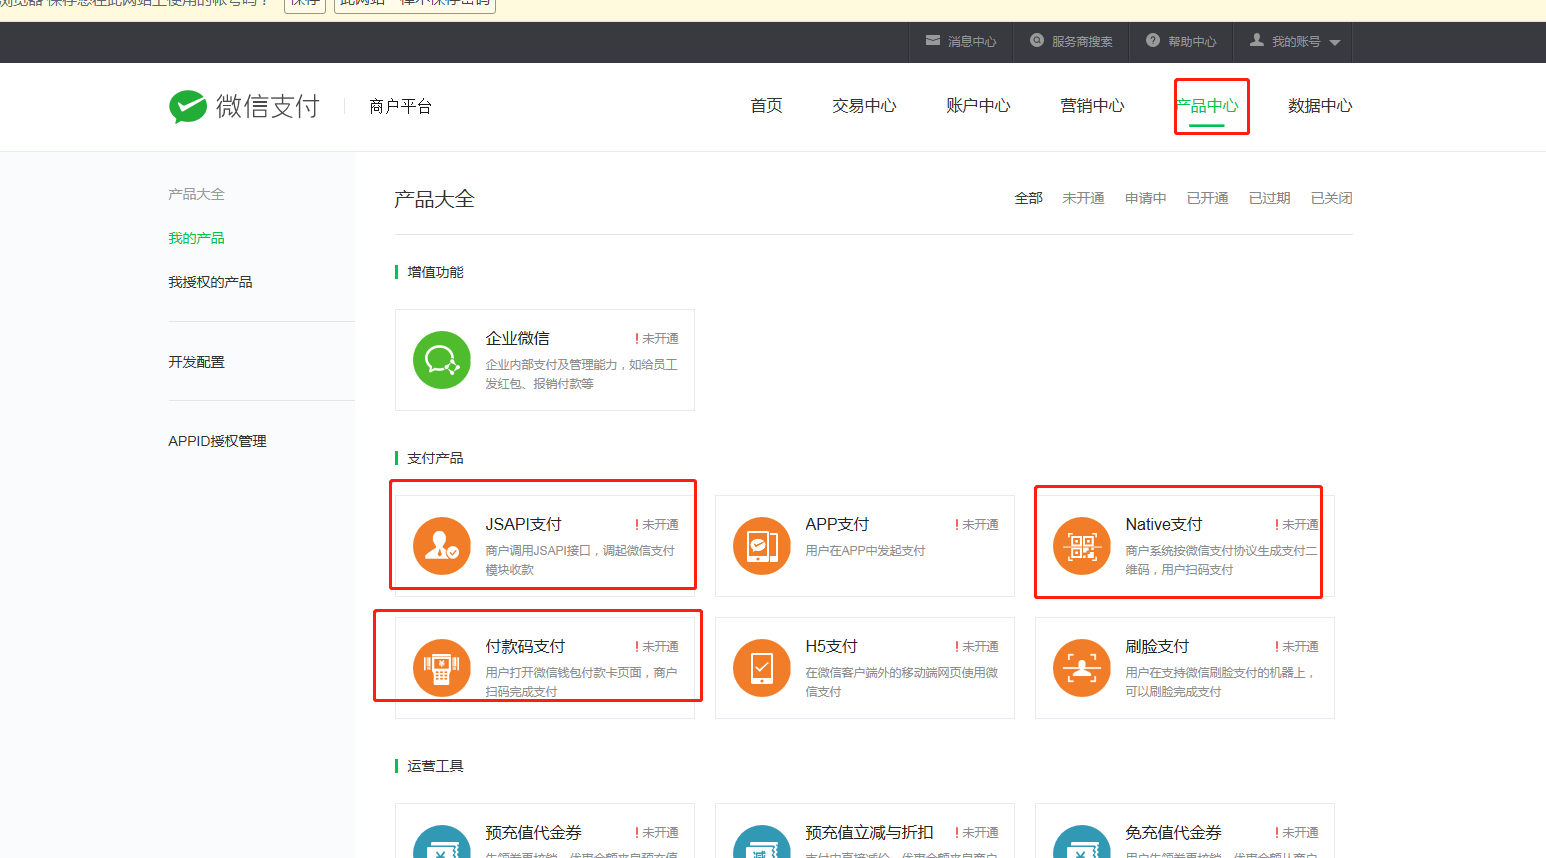Click the 未开通 status on H5支付
The image size is (1546, 858).
tap(977, 647)
